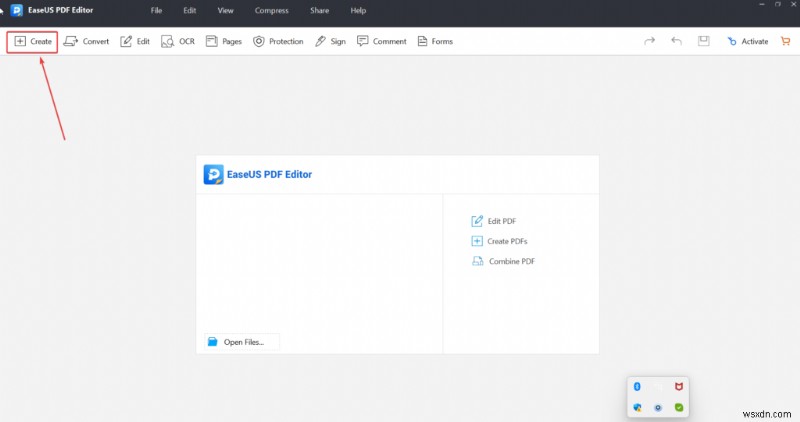Viewport: 800px width, 422px height.
Task: Choose the Sign tool
Action: (330, 41)
